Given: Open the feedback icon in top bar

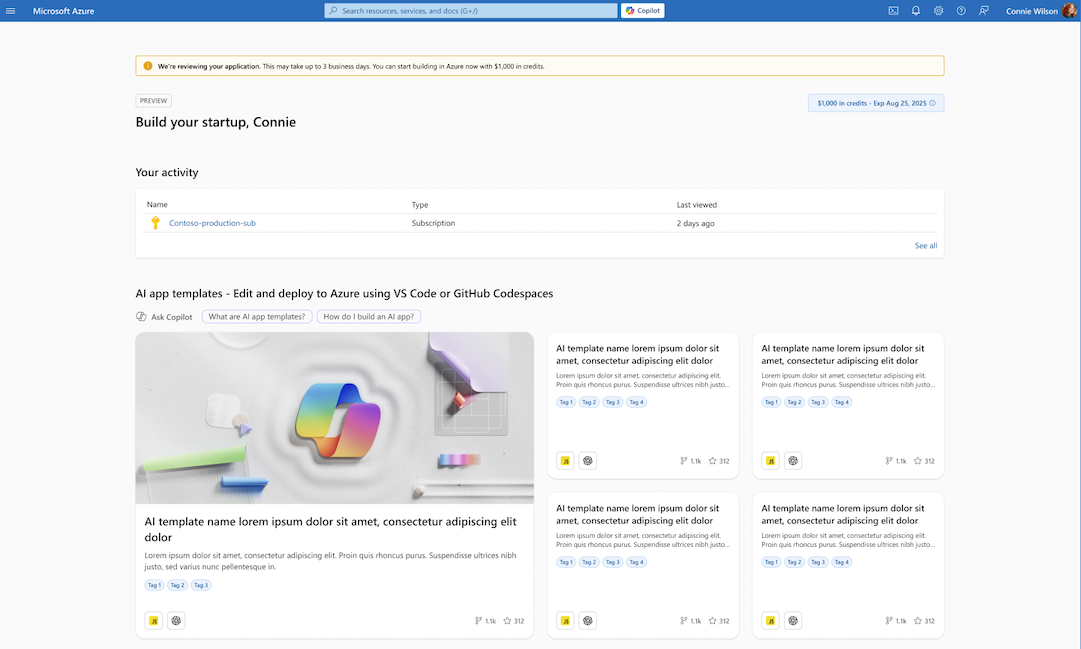Looking at the screenshot, I should pos(984,11).
